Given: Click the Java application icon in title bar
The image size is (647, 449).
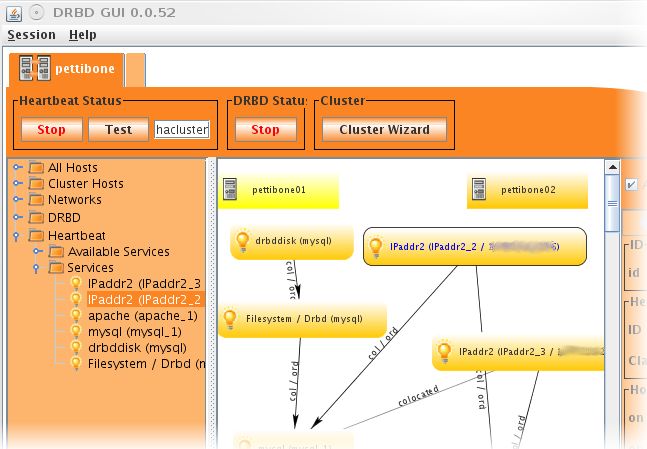Looking at the screenshot, I should (14, 13).
